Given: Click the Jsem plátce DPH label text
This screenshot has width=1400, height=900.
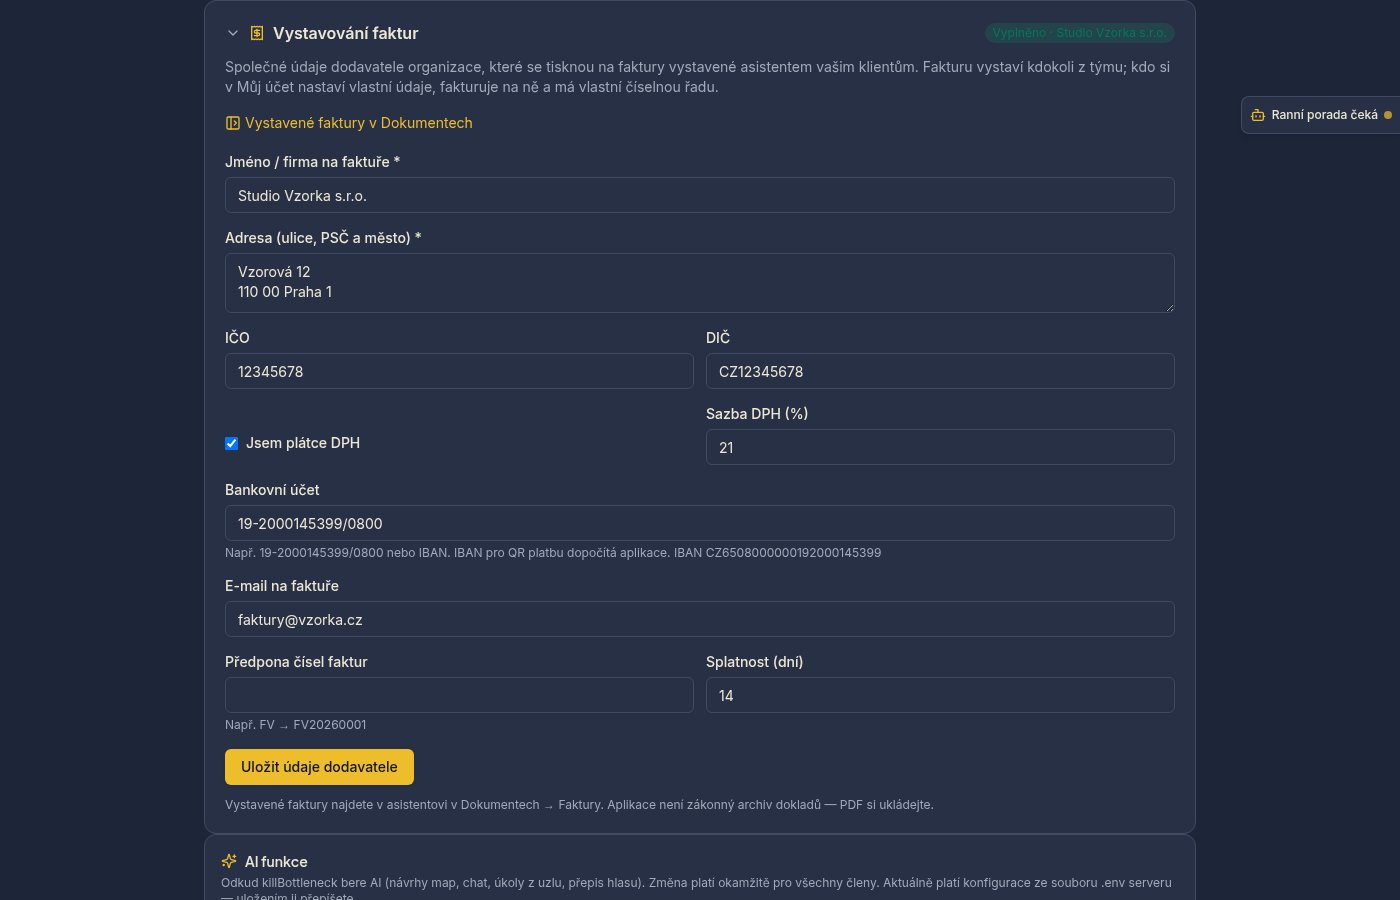Looking at the screenshot, I should click(303, 443).
